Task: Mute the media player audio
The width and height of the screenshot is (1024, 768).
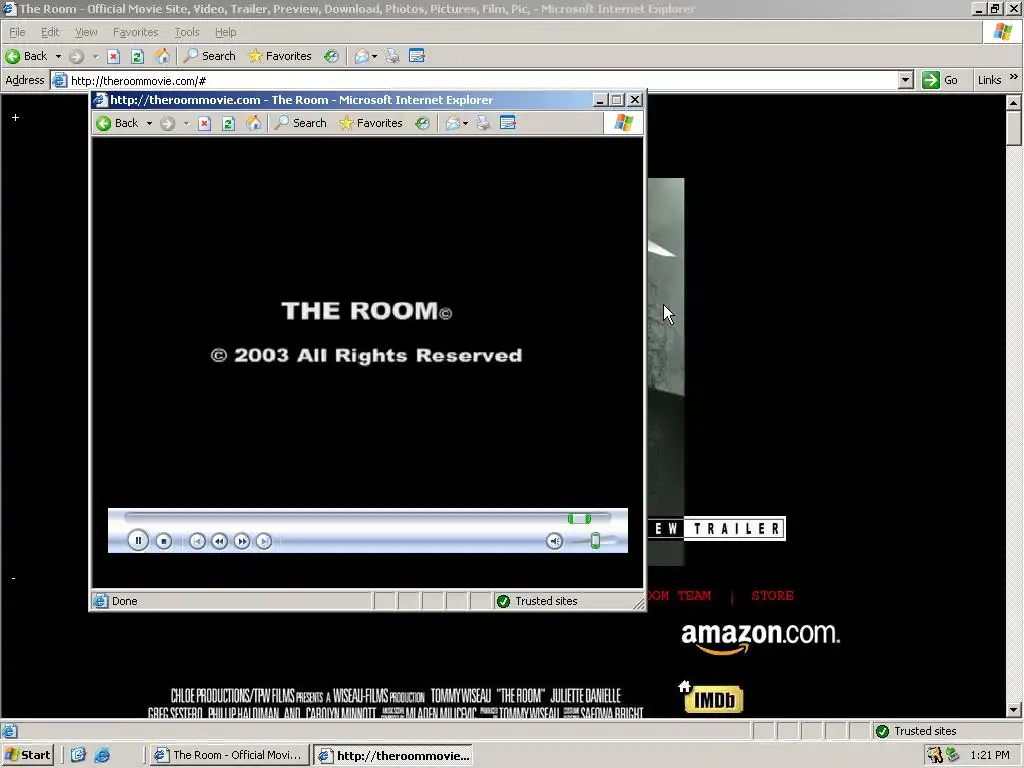Action: click(x=554, y=541)
